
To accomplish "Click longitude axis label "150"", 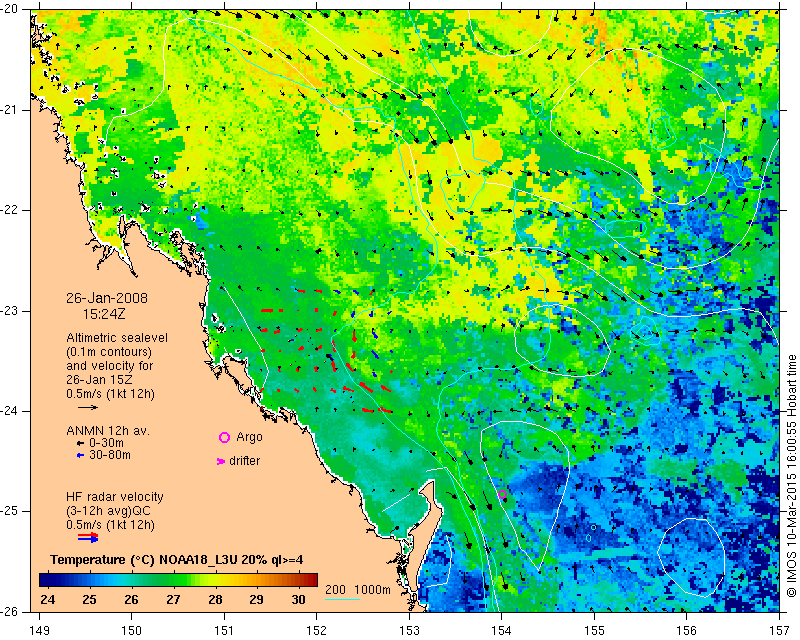I will click(x=132, y=630).
